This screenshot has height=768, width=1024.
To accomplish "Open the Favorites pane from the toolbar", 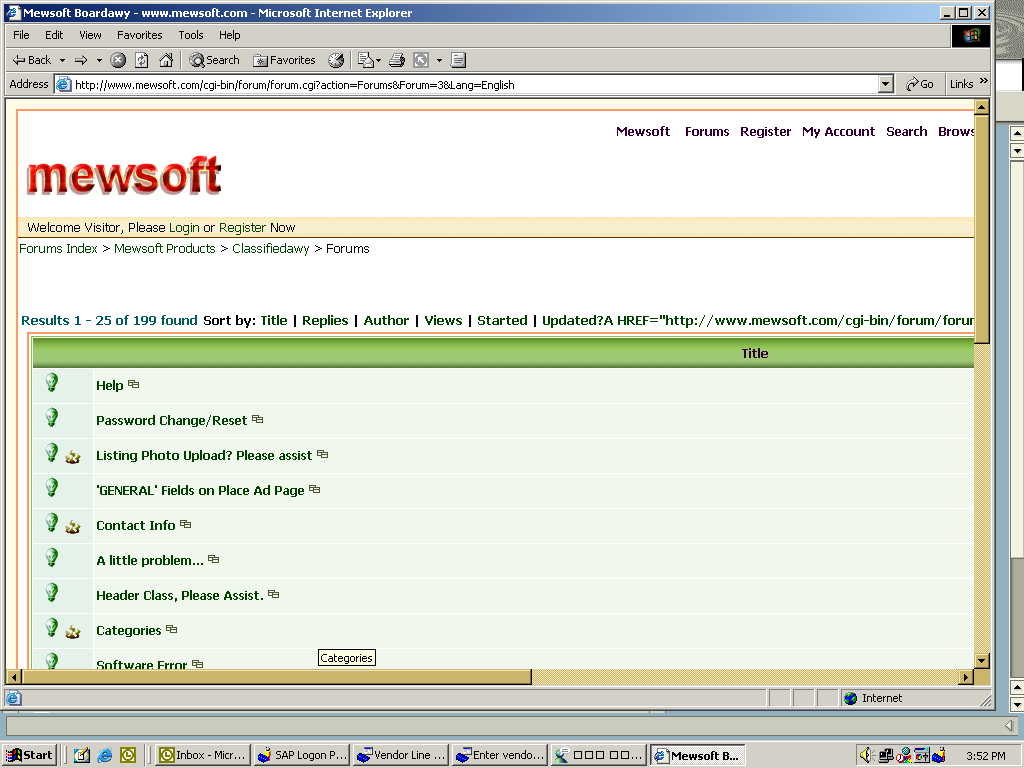I will 284,60.
